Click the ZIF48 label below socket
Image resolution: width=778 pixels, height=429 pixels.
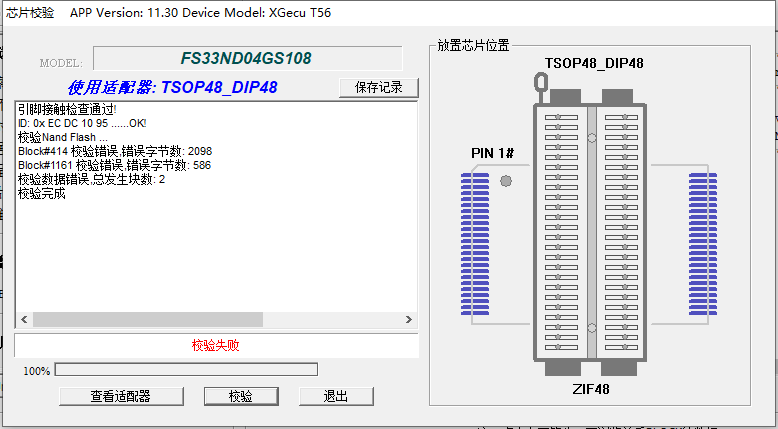(x=592, y=389)
